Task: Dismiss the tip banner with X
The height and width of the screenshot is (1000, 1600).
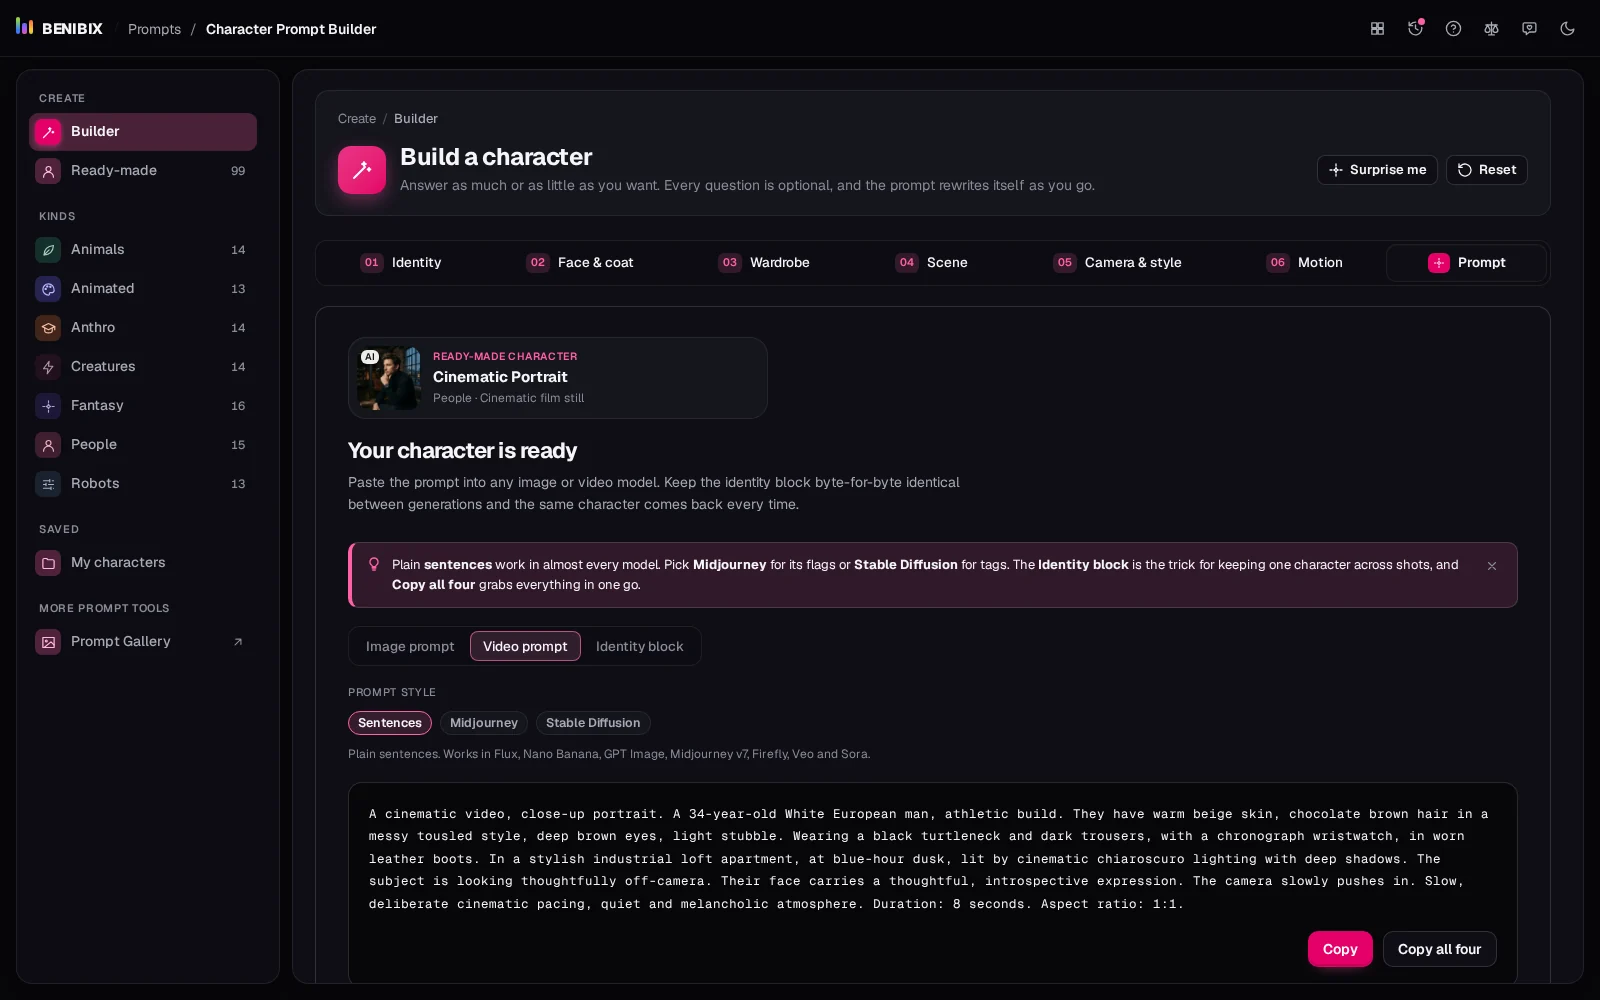Action: point(1491,566)
